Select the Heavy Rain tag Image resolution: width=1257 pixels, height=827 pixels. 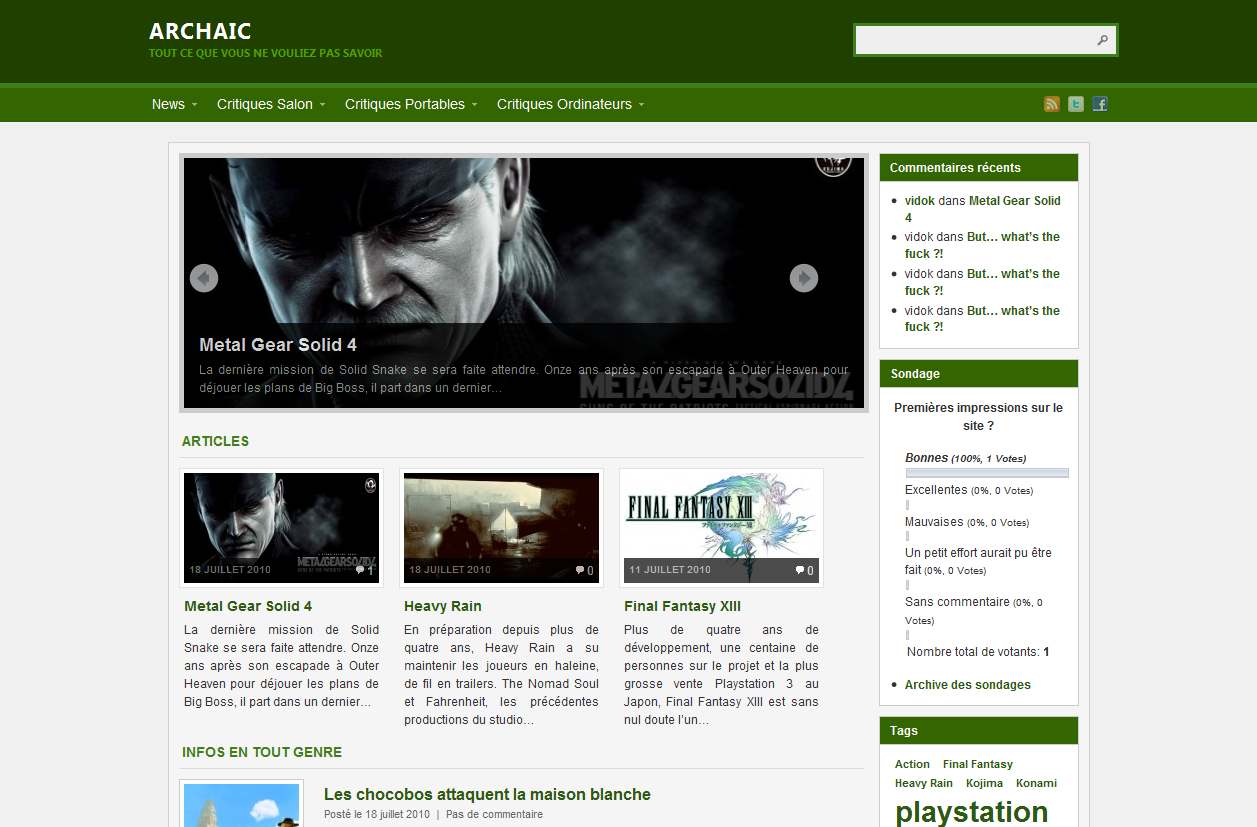(924, 783)
